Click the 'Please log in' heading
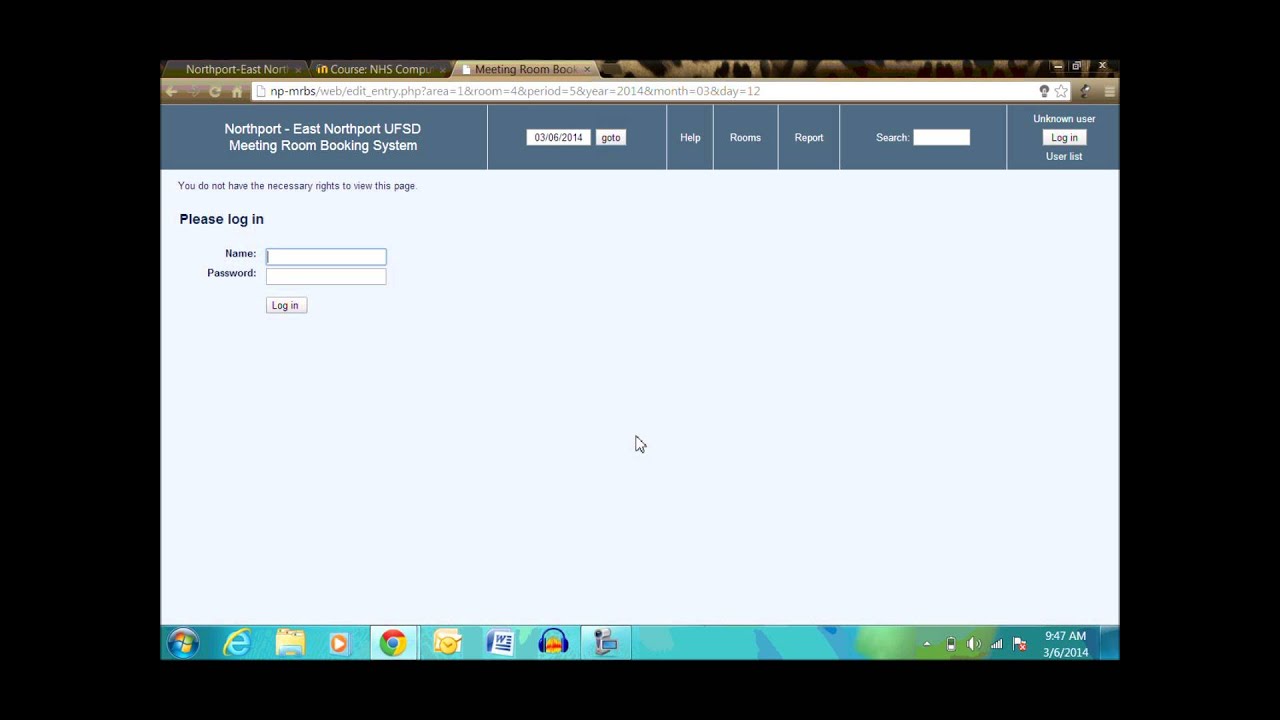This screenshot has width=1280, height=720. [x=222, y=219]
